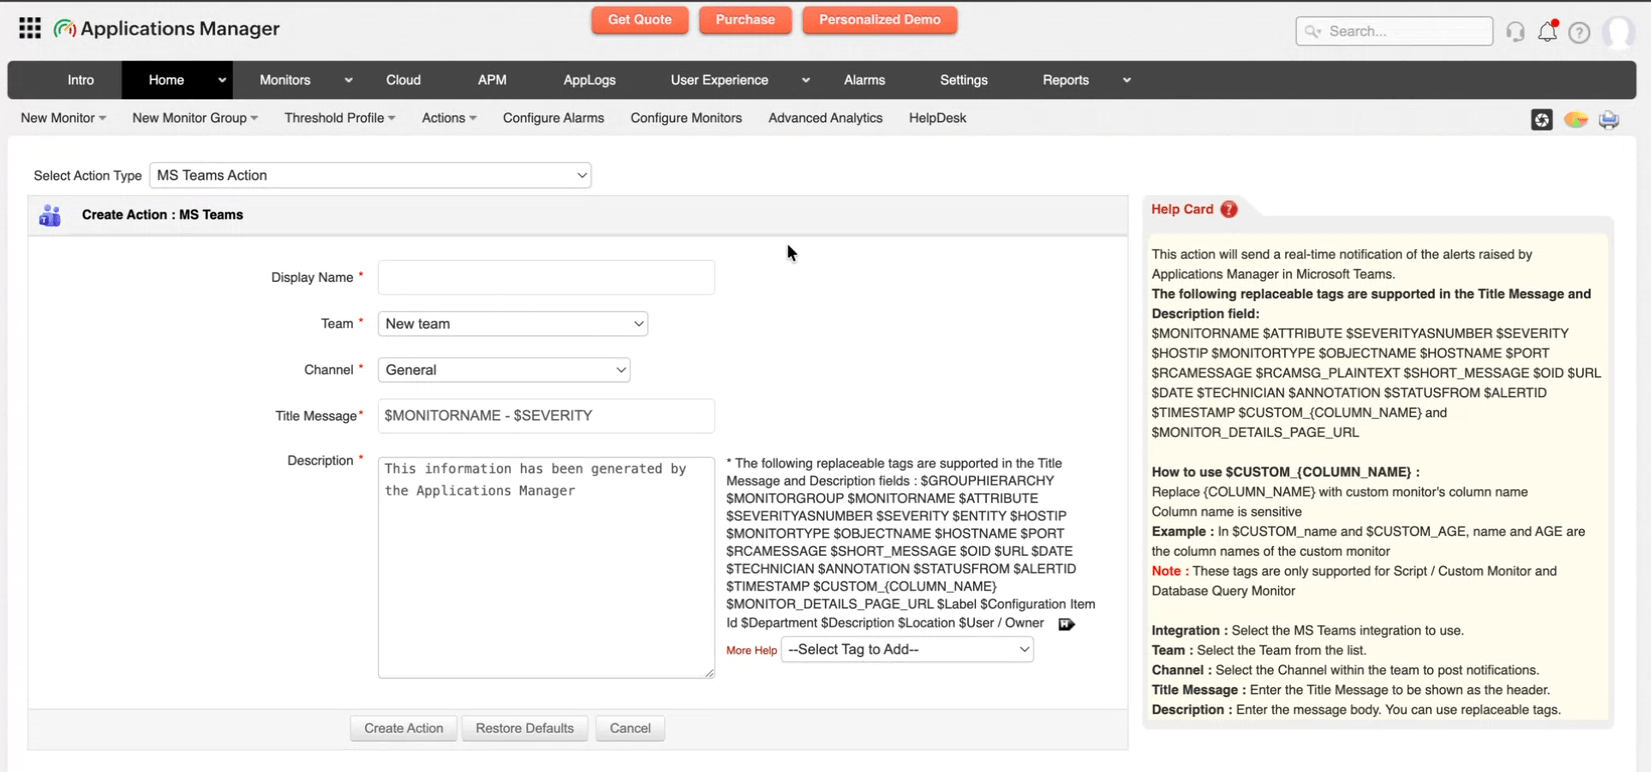
Task: Open the Select Action Type dropdown
Action: [x=370, y=175]
